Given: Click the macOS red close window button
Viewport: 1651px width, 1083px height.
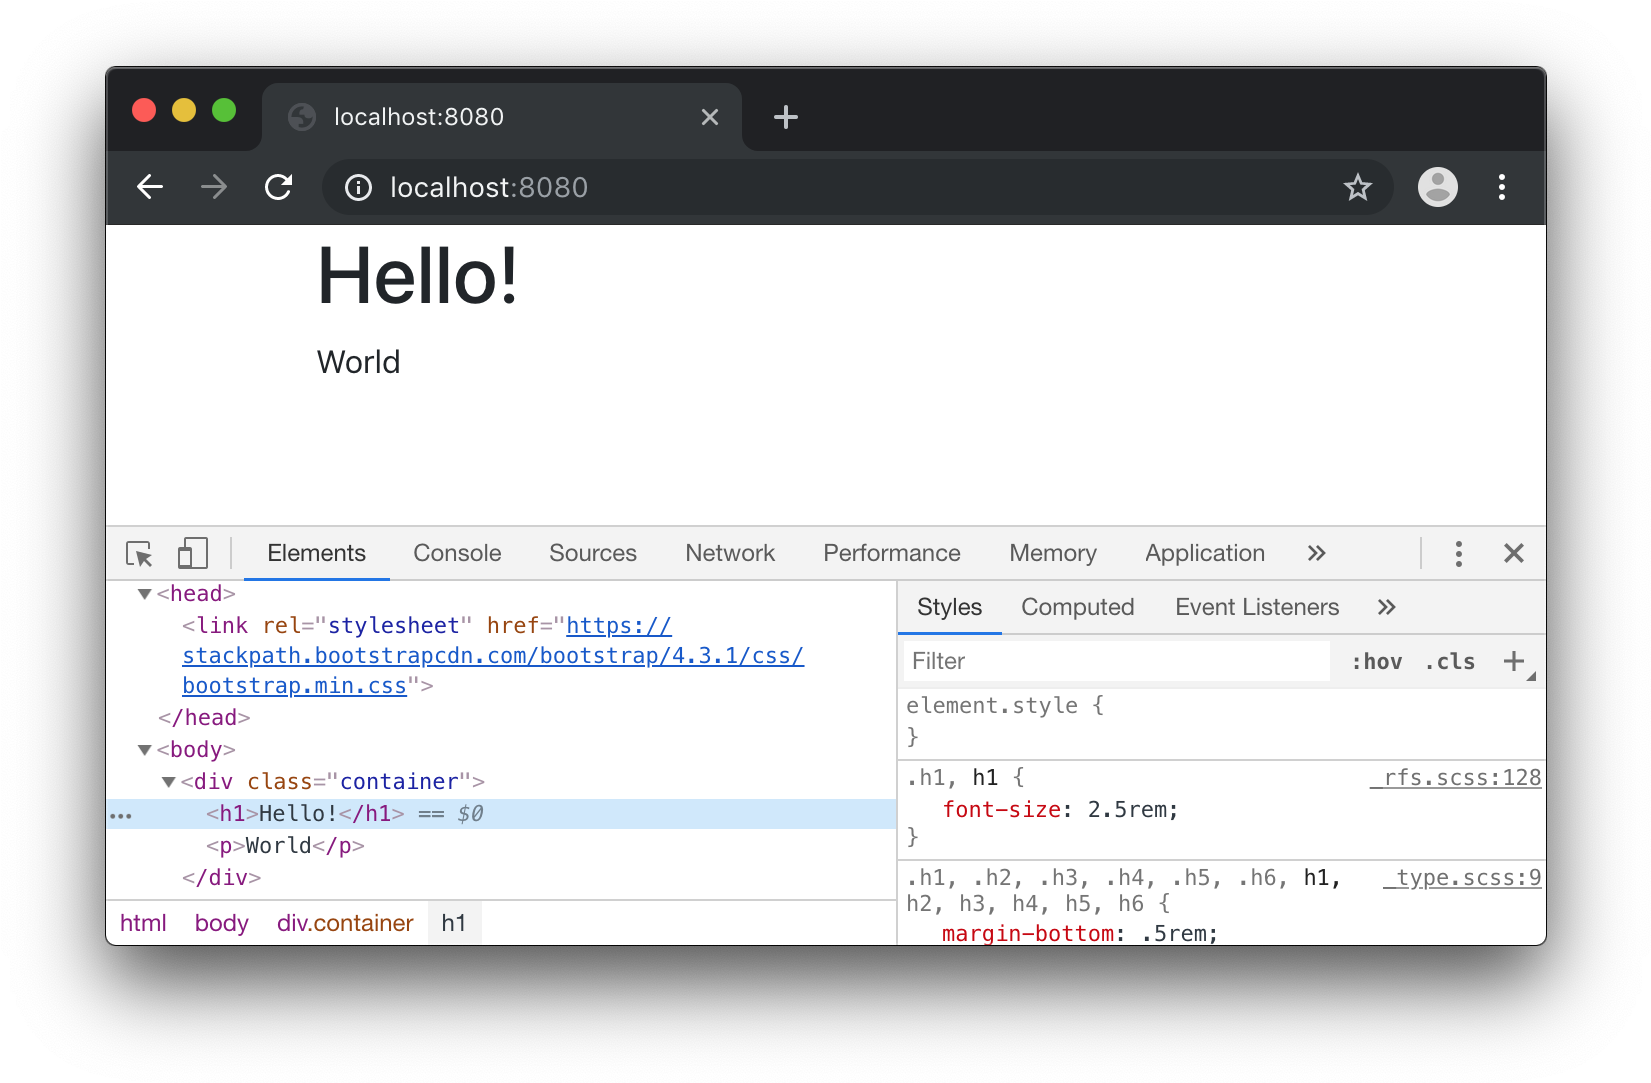Looking at the screenshot, I should coord(144,110).
